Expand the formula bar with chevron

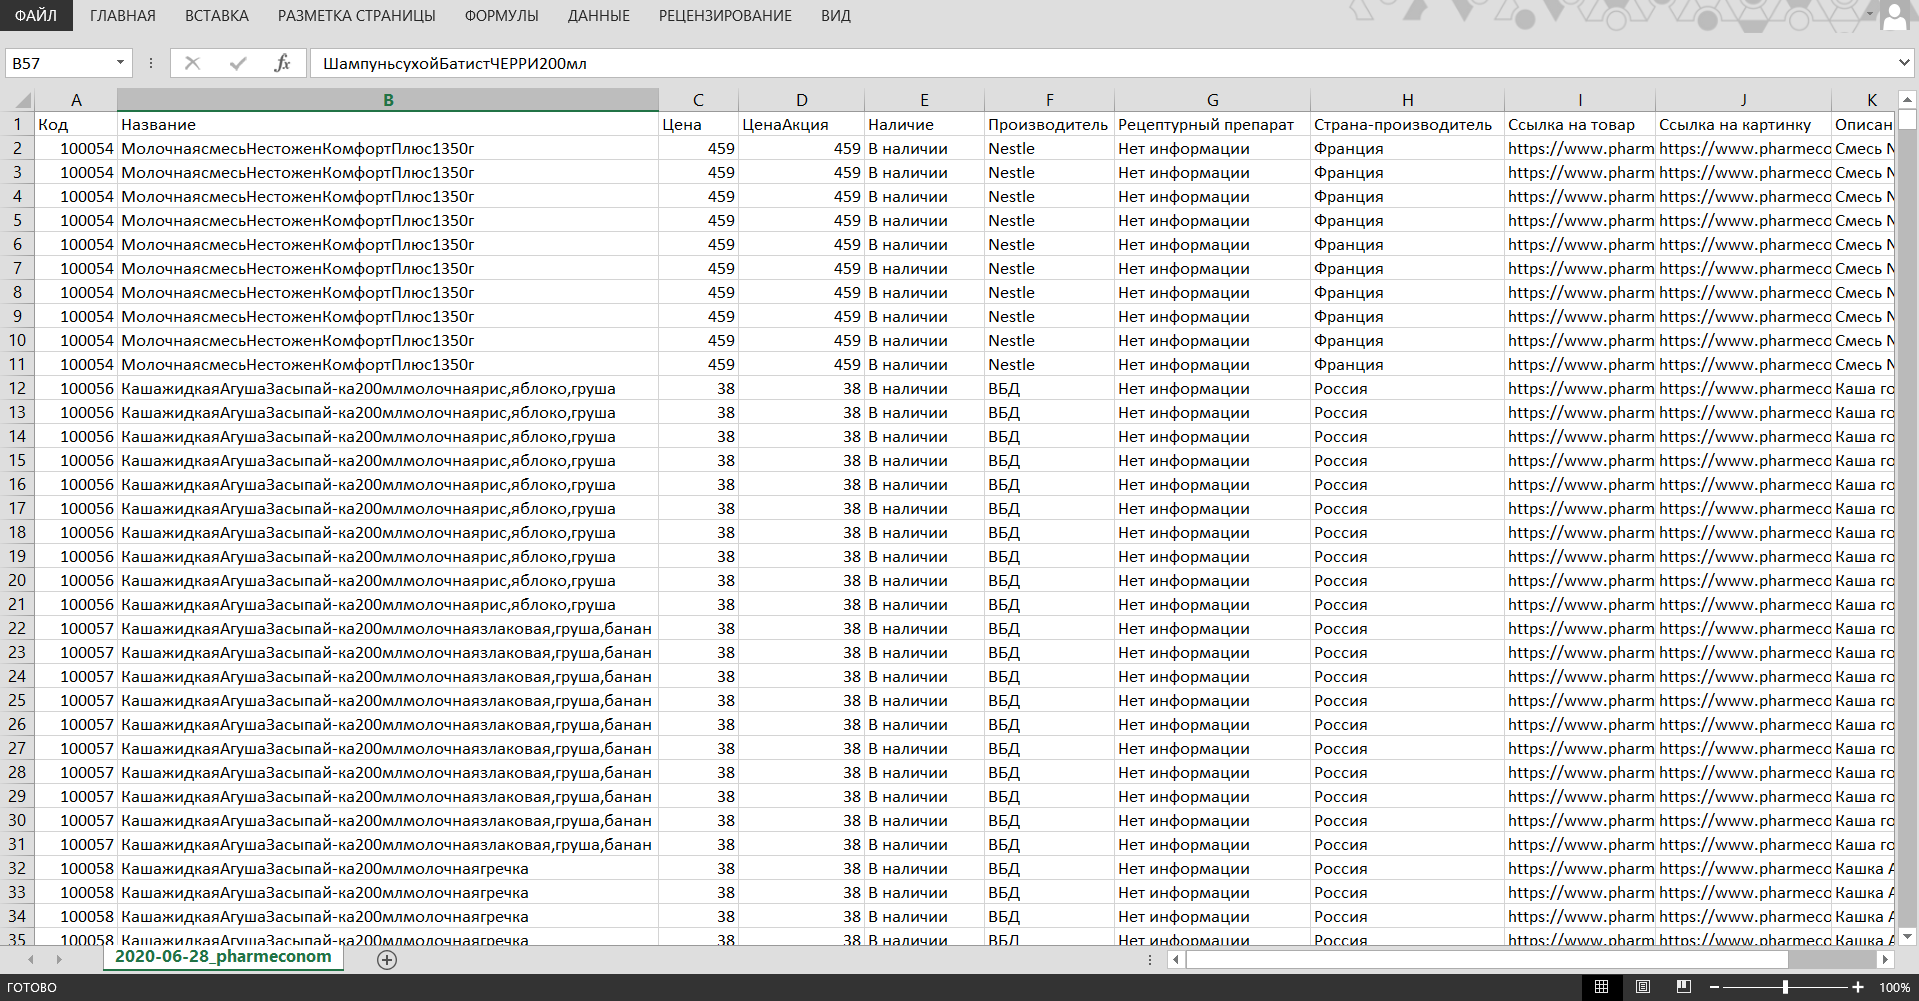[x=1904, y=63]
